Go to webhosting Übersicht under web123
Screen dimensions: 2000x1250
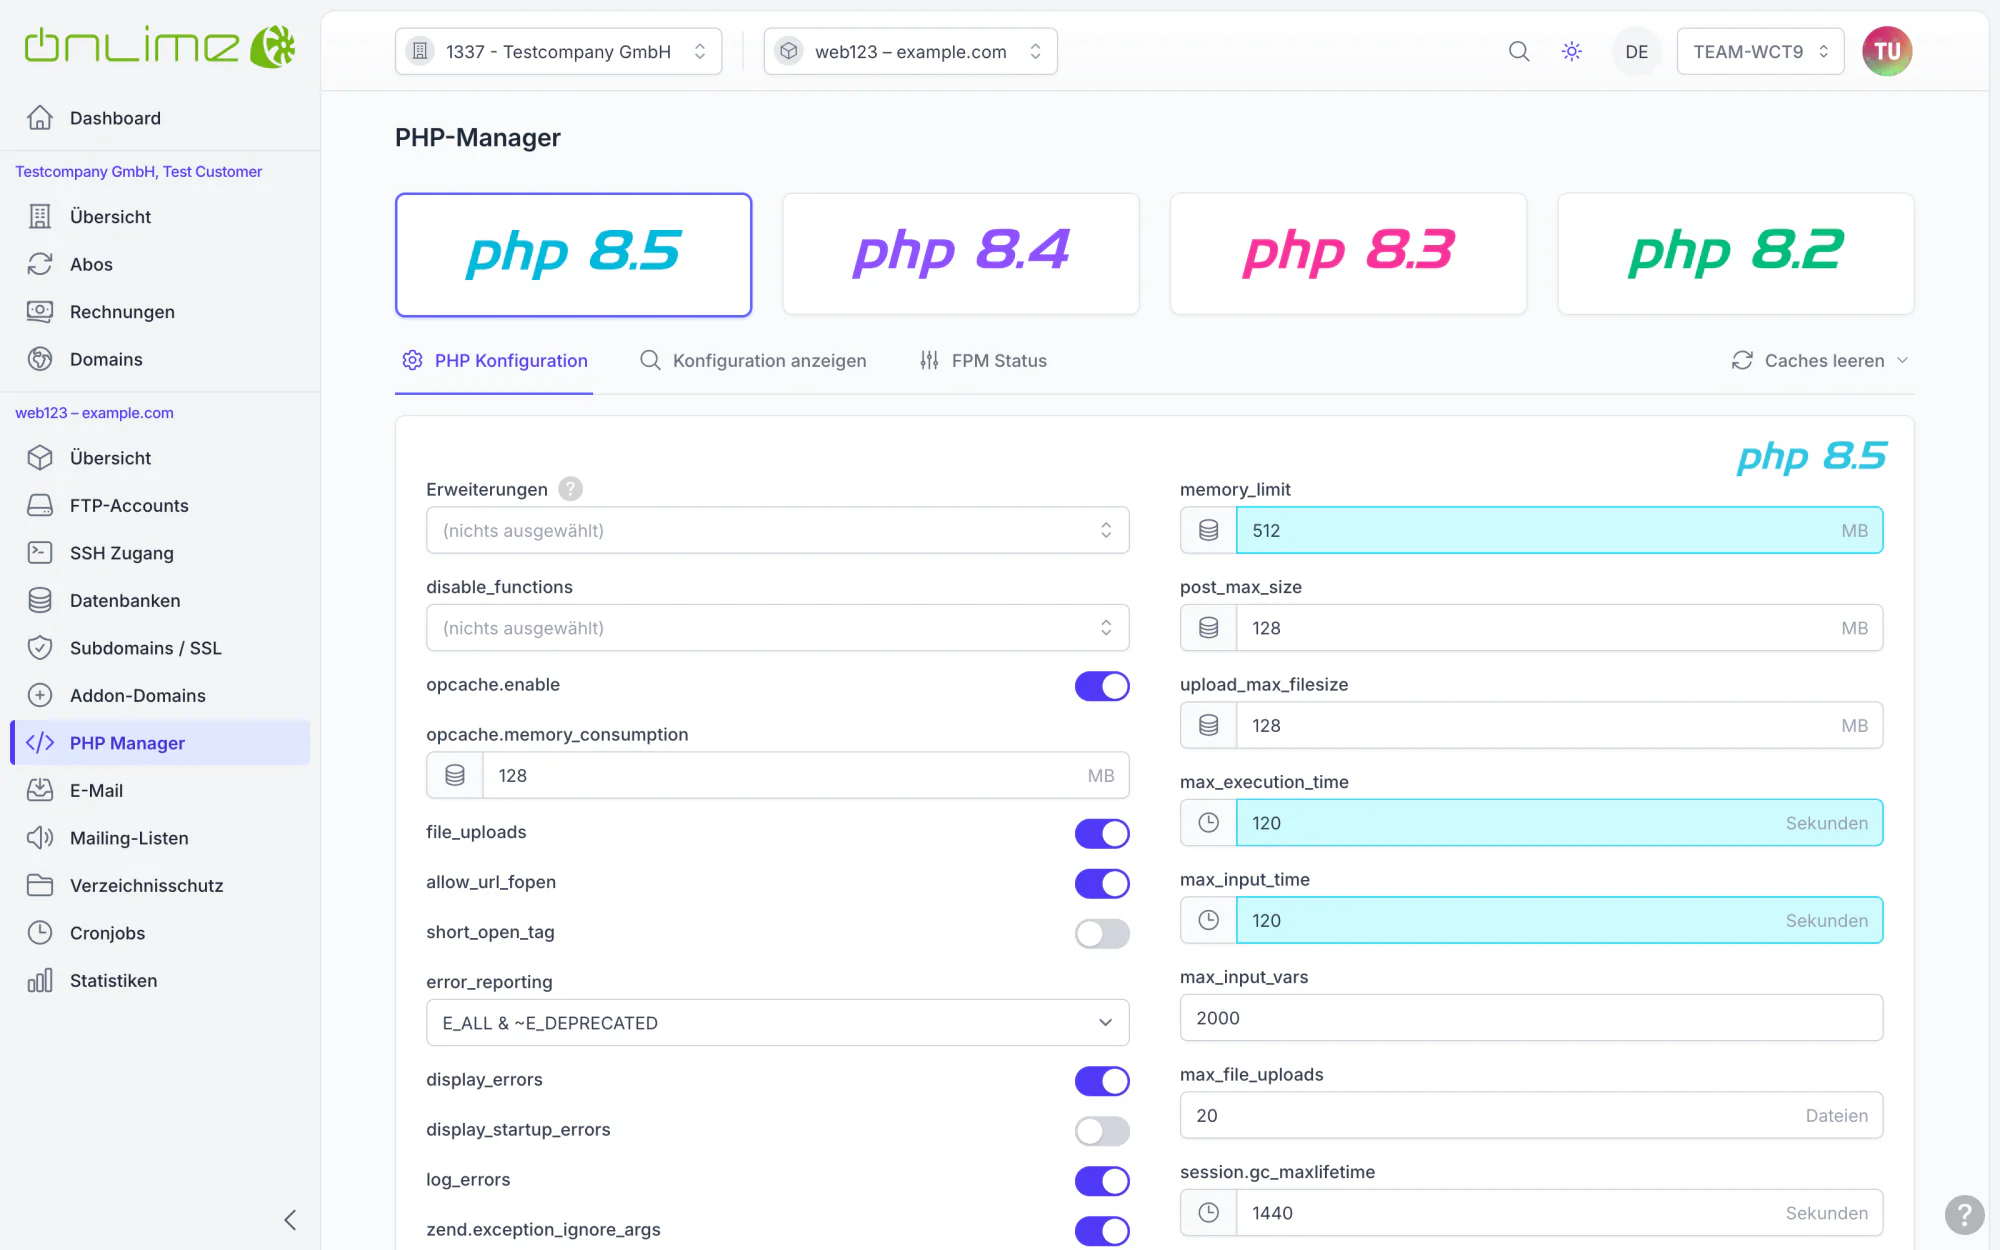[x=160, y=458]
